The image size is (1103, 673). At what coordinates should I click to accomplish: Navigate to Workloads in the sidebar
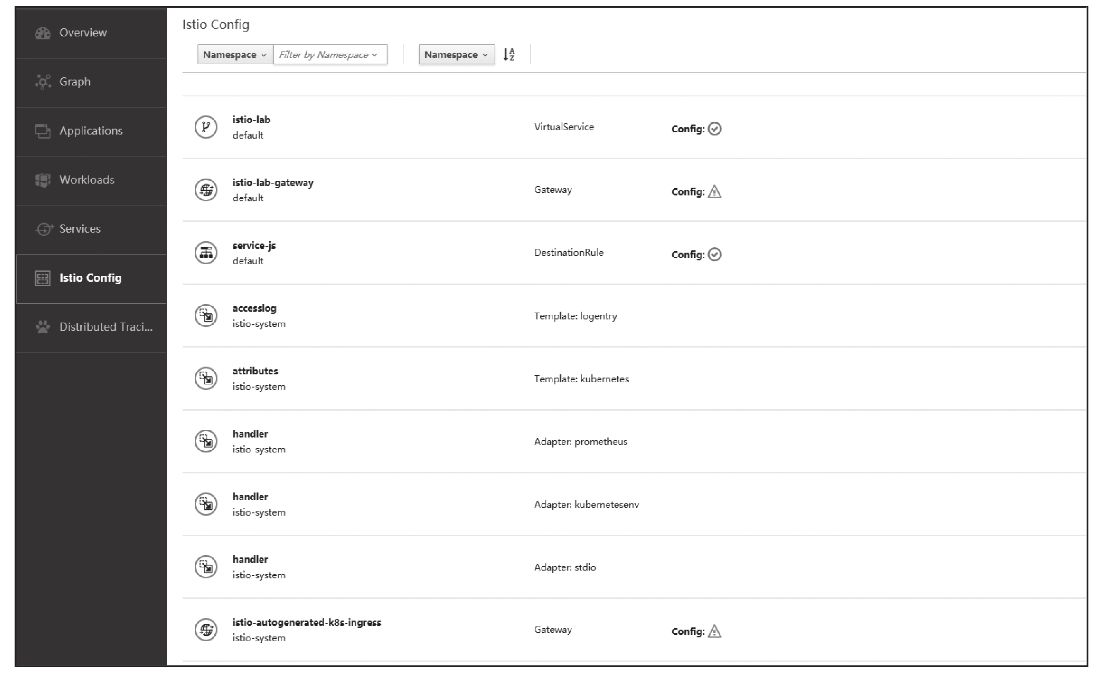pos(83,180)
